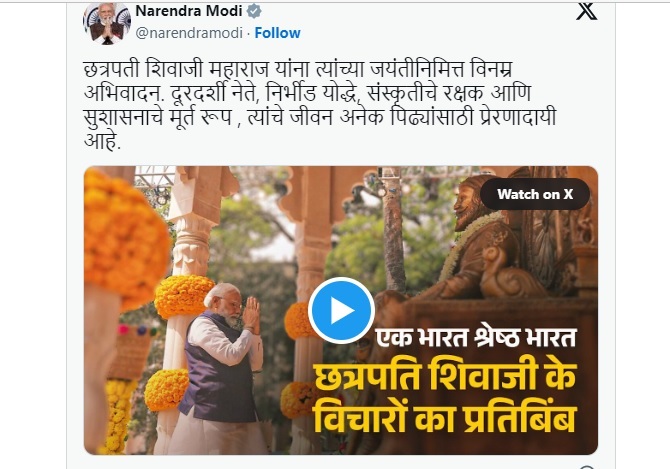This screenshot has width=670, height=469.
Task: Click the X in the 'Watch on X' label
Action: coord(568,194)
